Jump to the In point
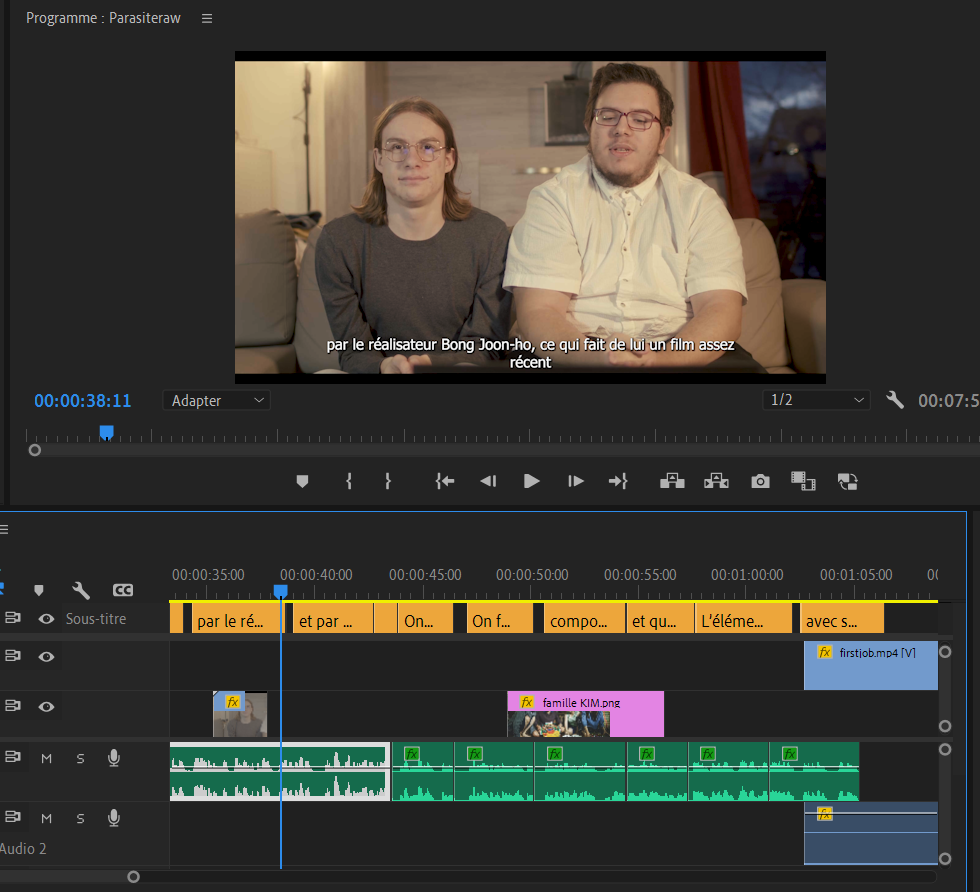 [x=444, y=481]
